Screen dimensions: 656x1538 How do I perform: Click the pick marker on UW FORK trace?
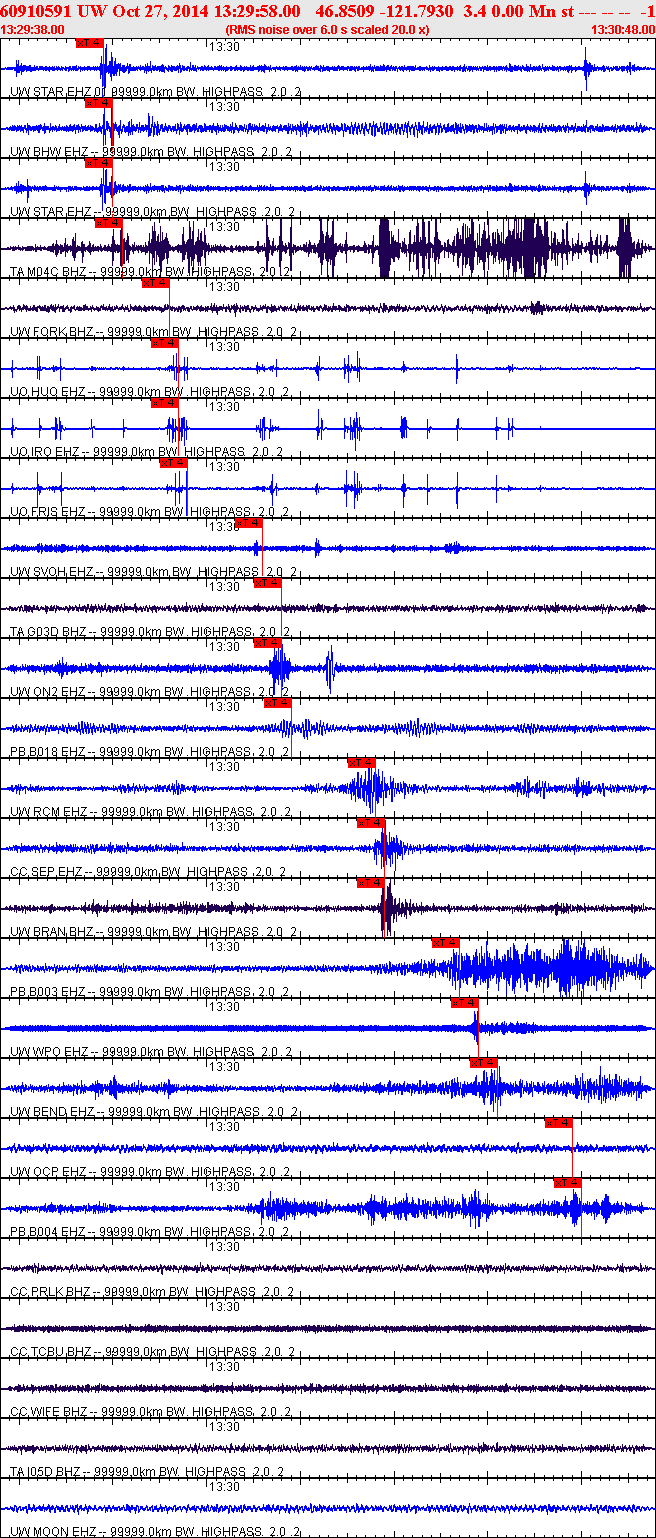(x=156, y=283)
